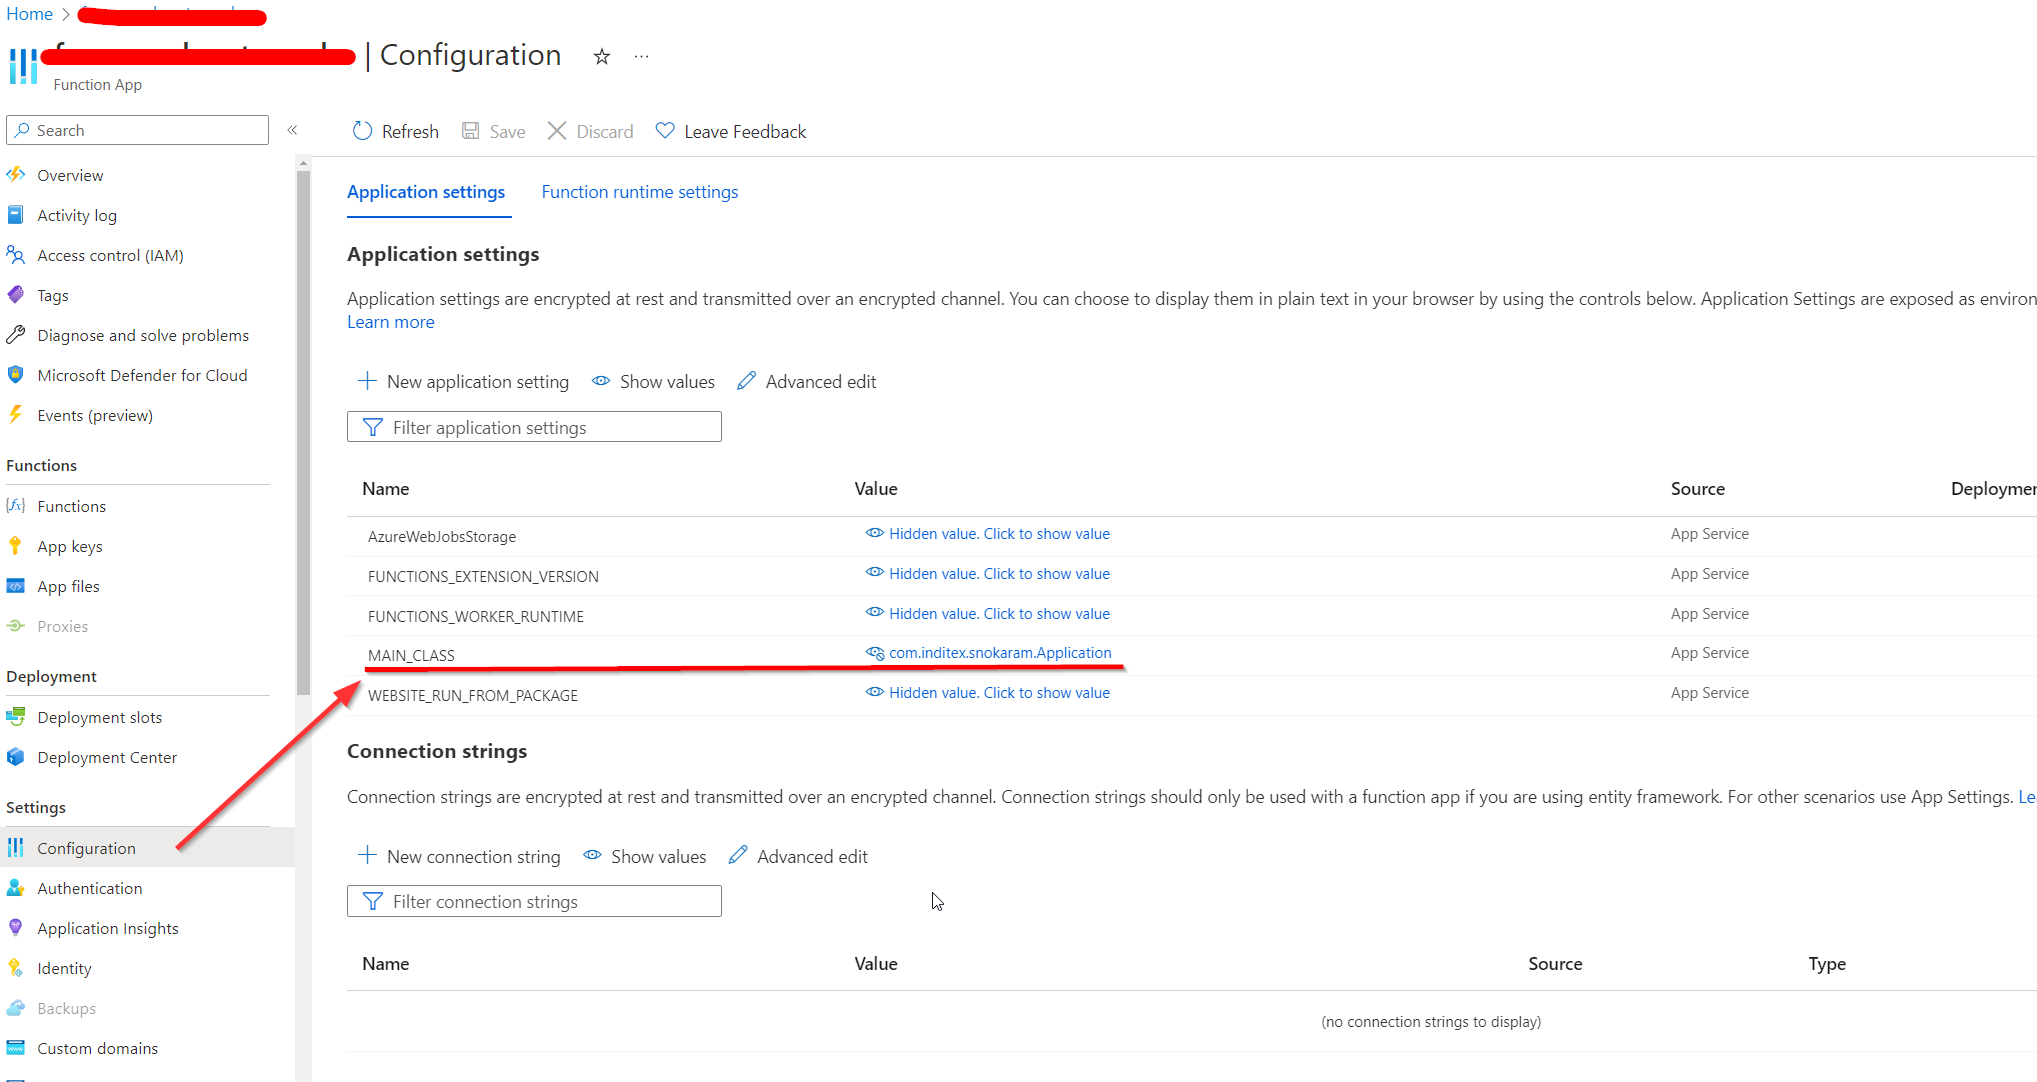Screen dimensions: 2037x1082
Task: Click the Refresh icon in toolbar
Action: coord(363,131)
